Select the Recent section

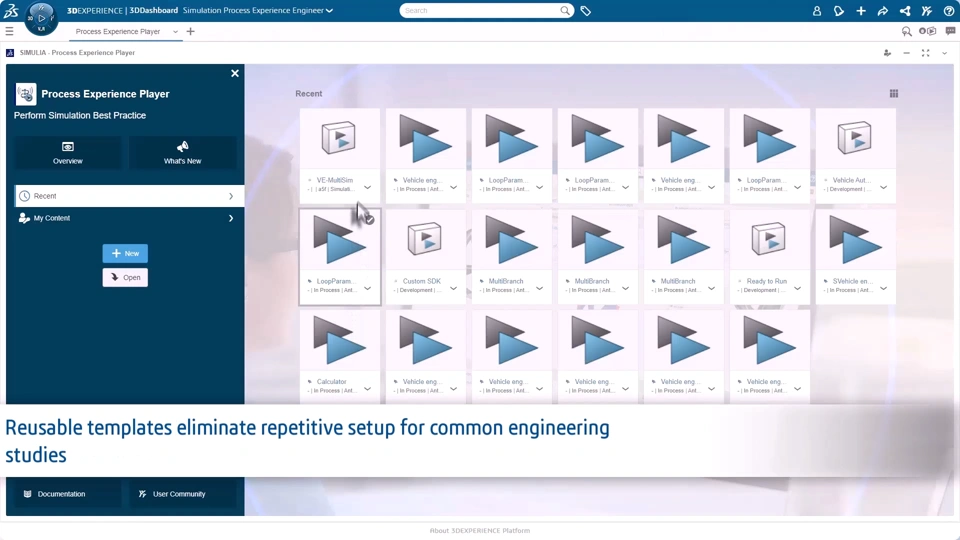[x=129, y=196]
